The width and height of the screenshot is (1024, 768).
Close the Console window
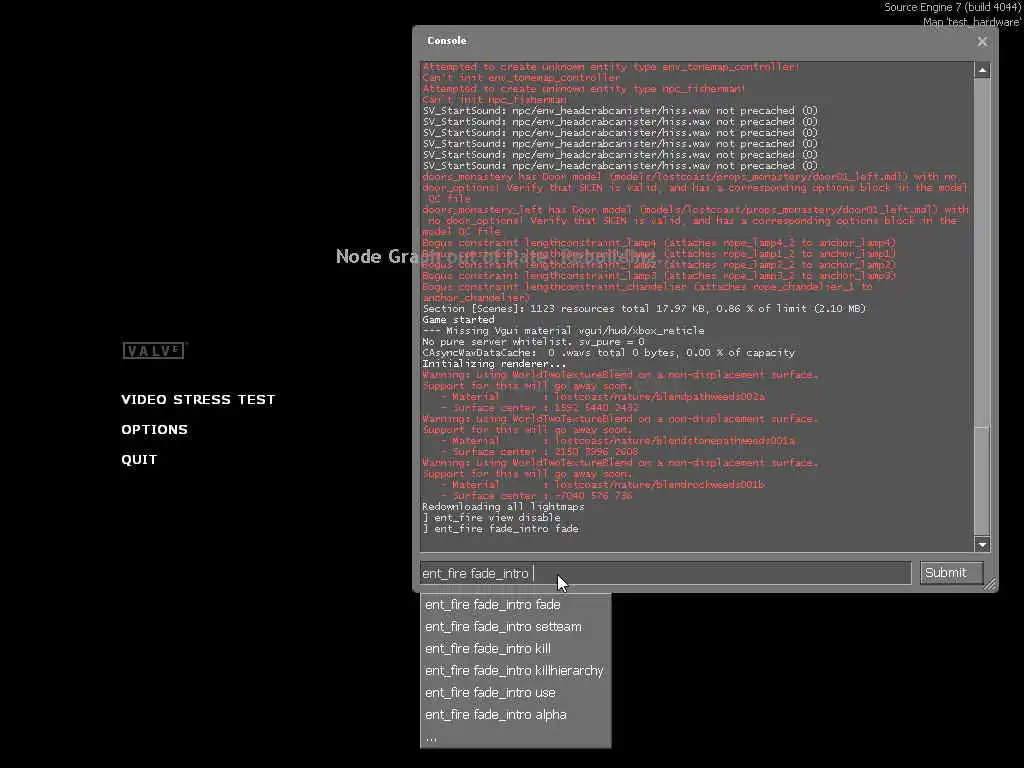[x=982, y=42]
